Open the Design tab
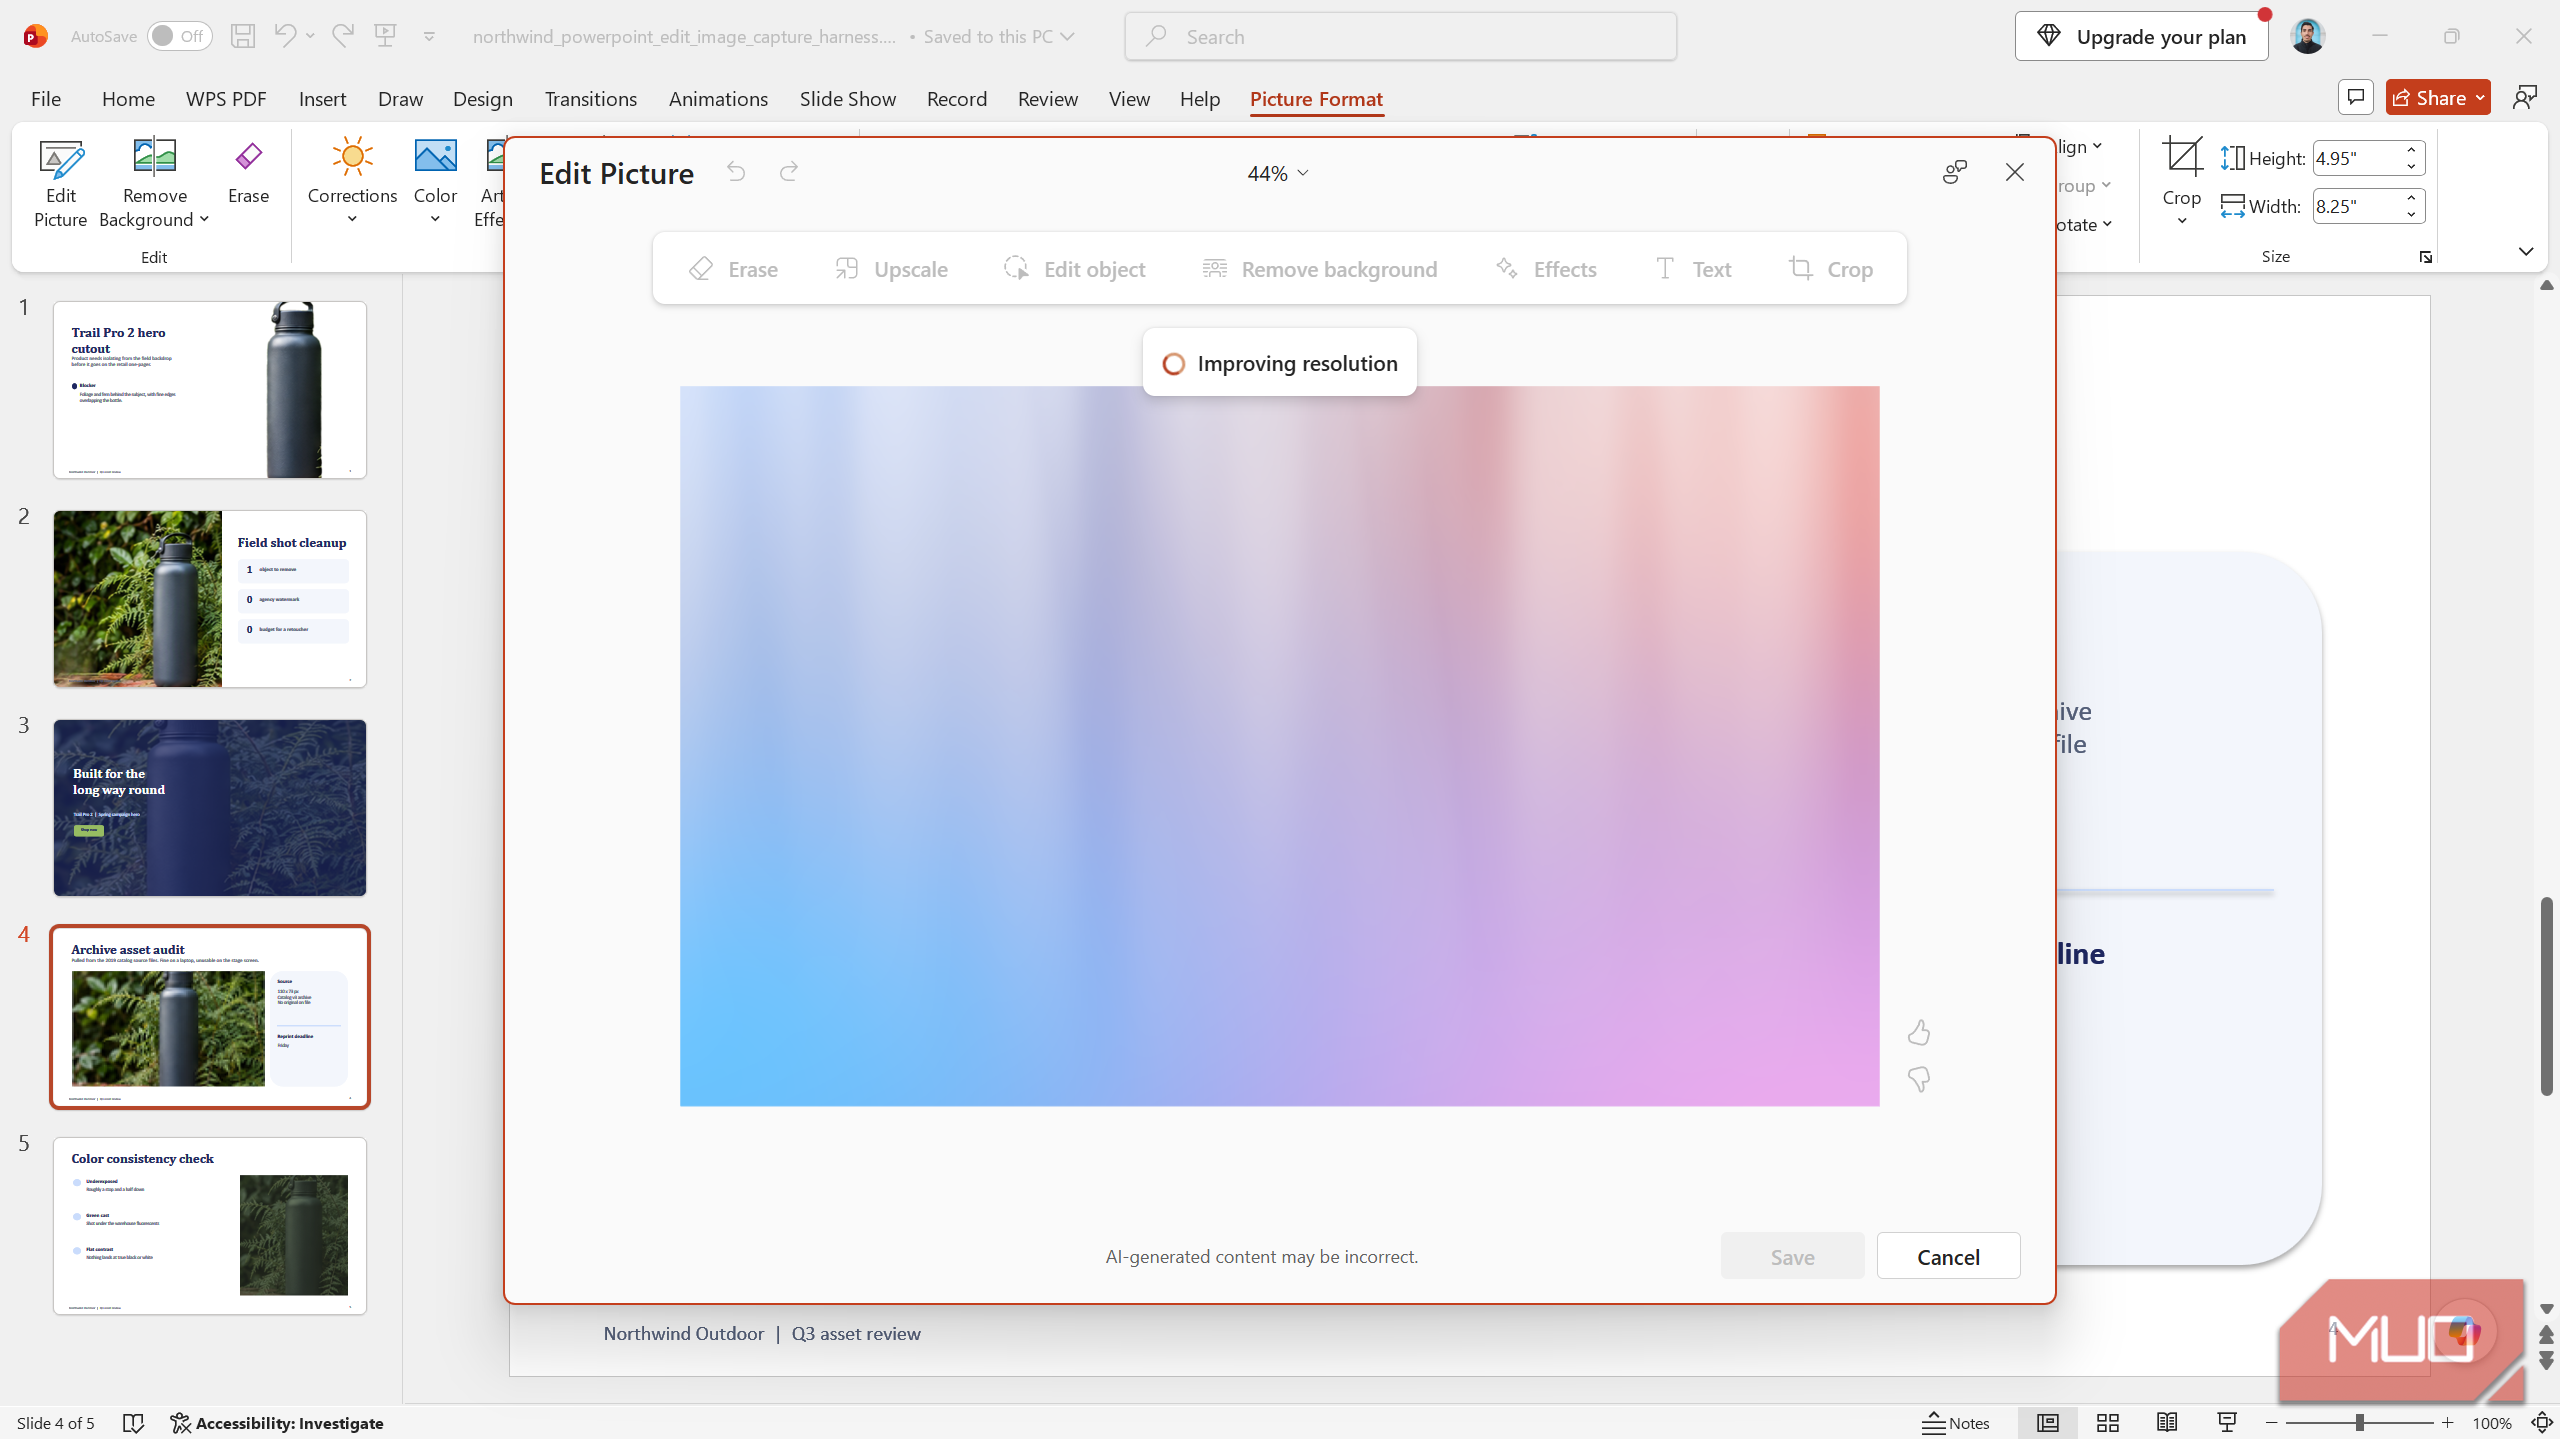The height and width of the screenshot is (1440, 2560). point(483,98)
